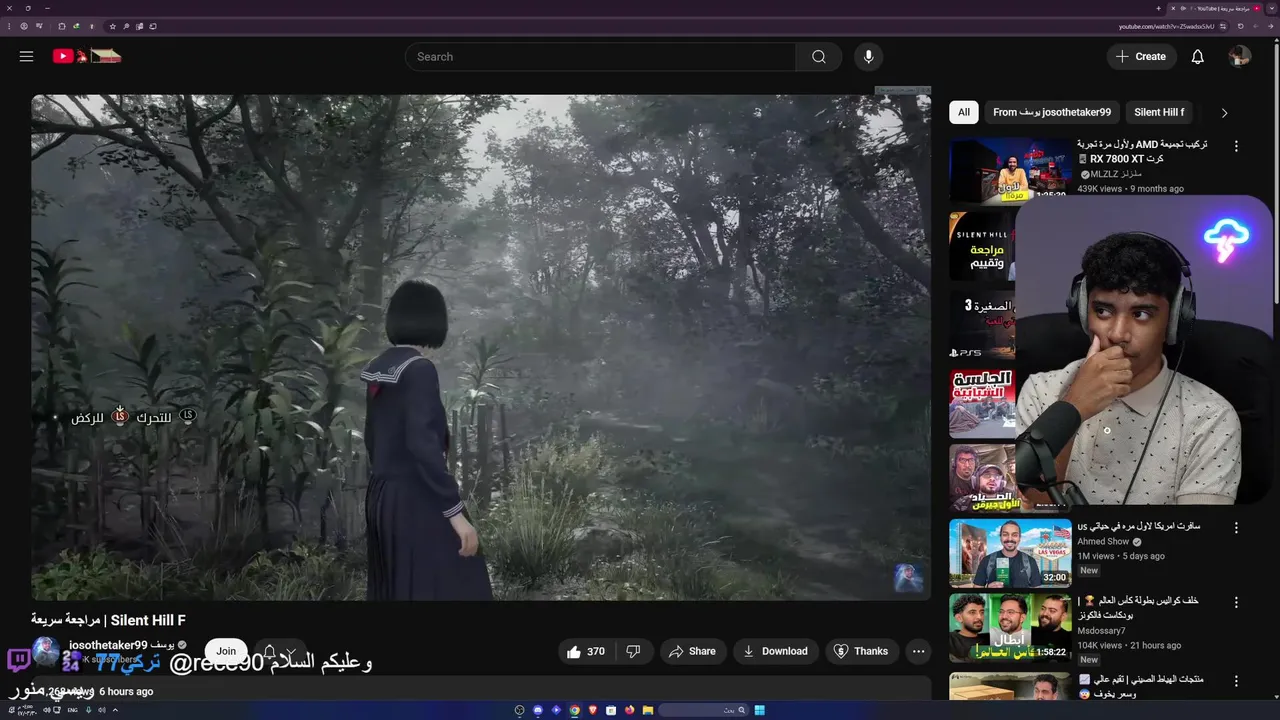Open the browser extensions puzzle icon
Screen dimensions: 1280x720
point(61,26)
